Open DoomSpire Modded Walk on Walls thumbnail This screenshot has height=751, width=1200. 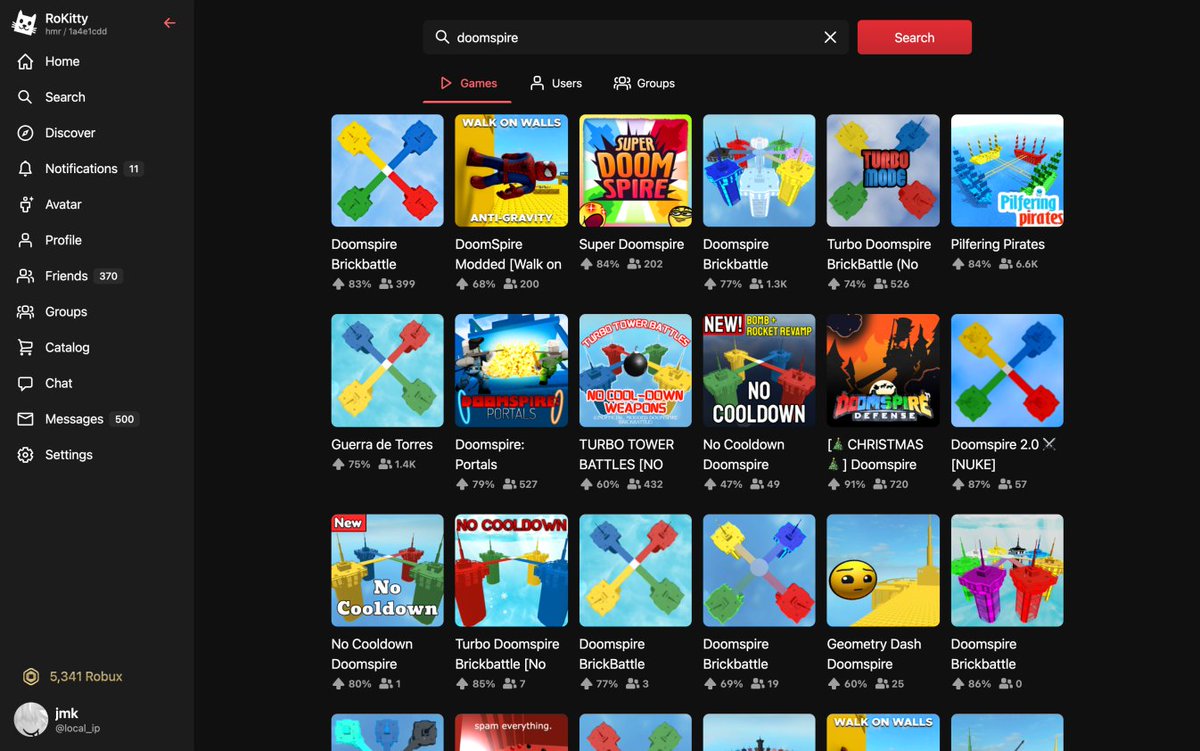coord(511,171)
